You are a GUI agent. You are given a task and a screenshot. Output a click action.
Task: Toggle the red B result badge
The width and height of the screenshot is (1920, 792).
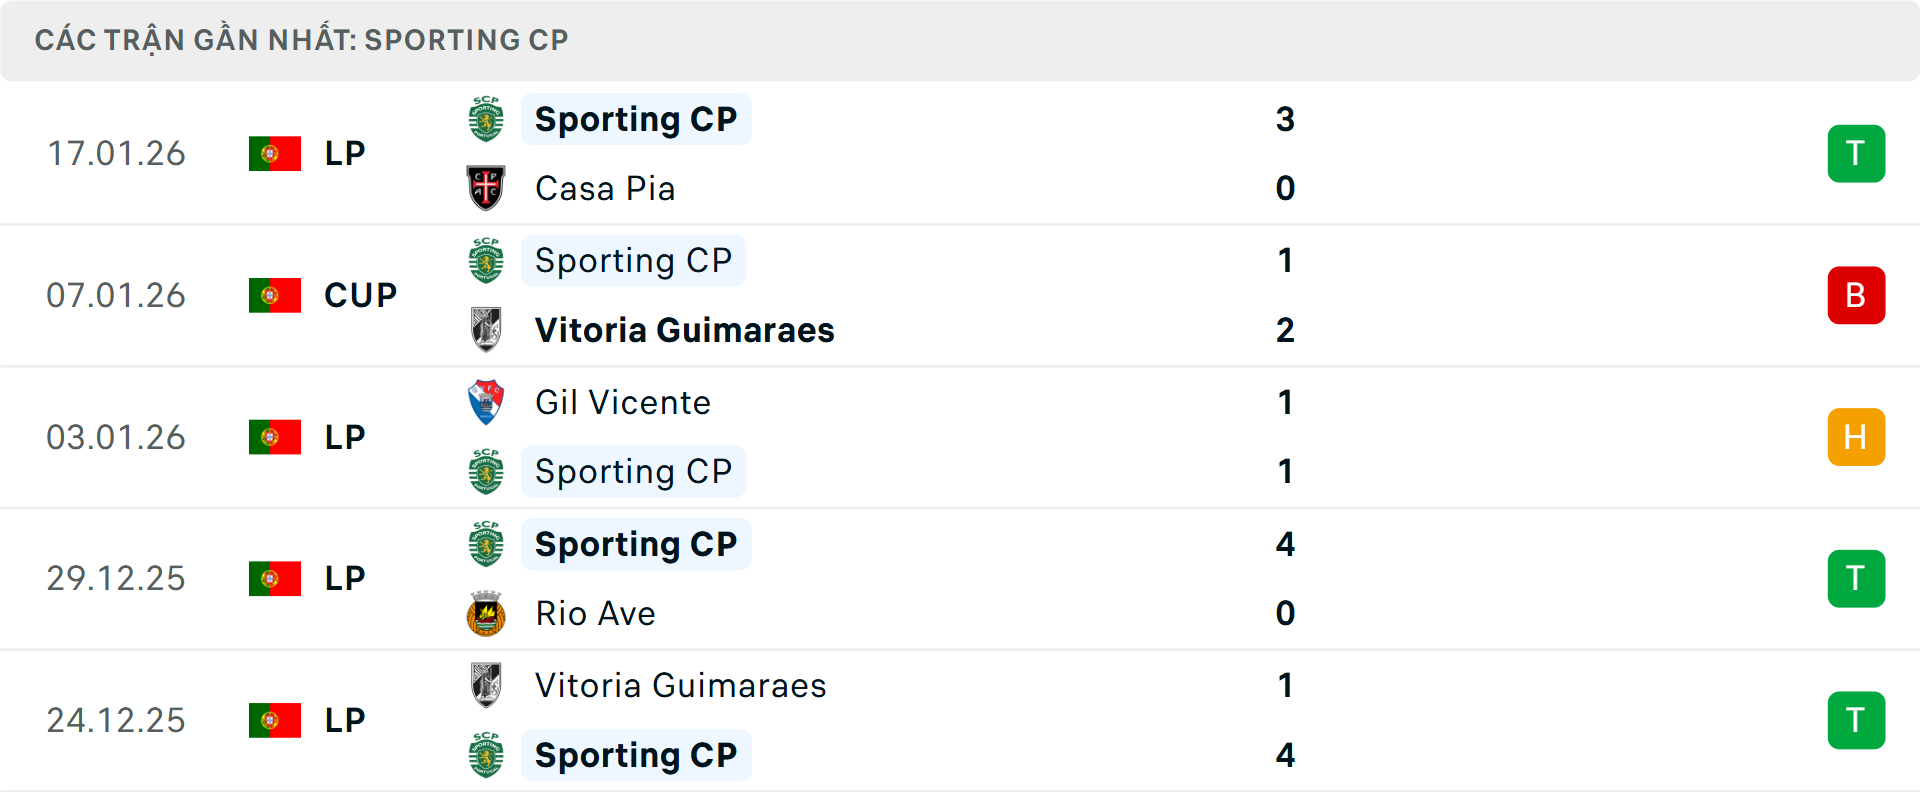pos(1857,295)
